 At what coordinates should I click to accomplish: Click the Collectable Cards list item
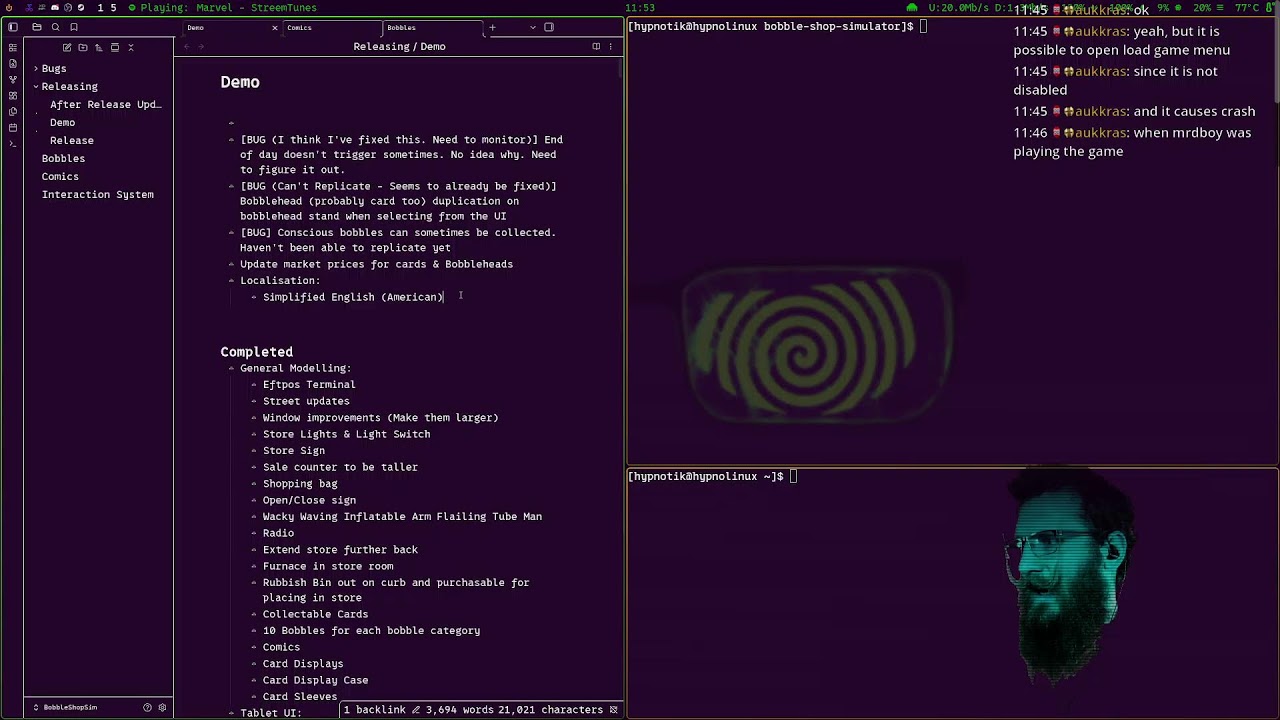tap(315, 614)
